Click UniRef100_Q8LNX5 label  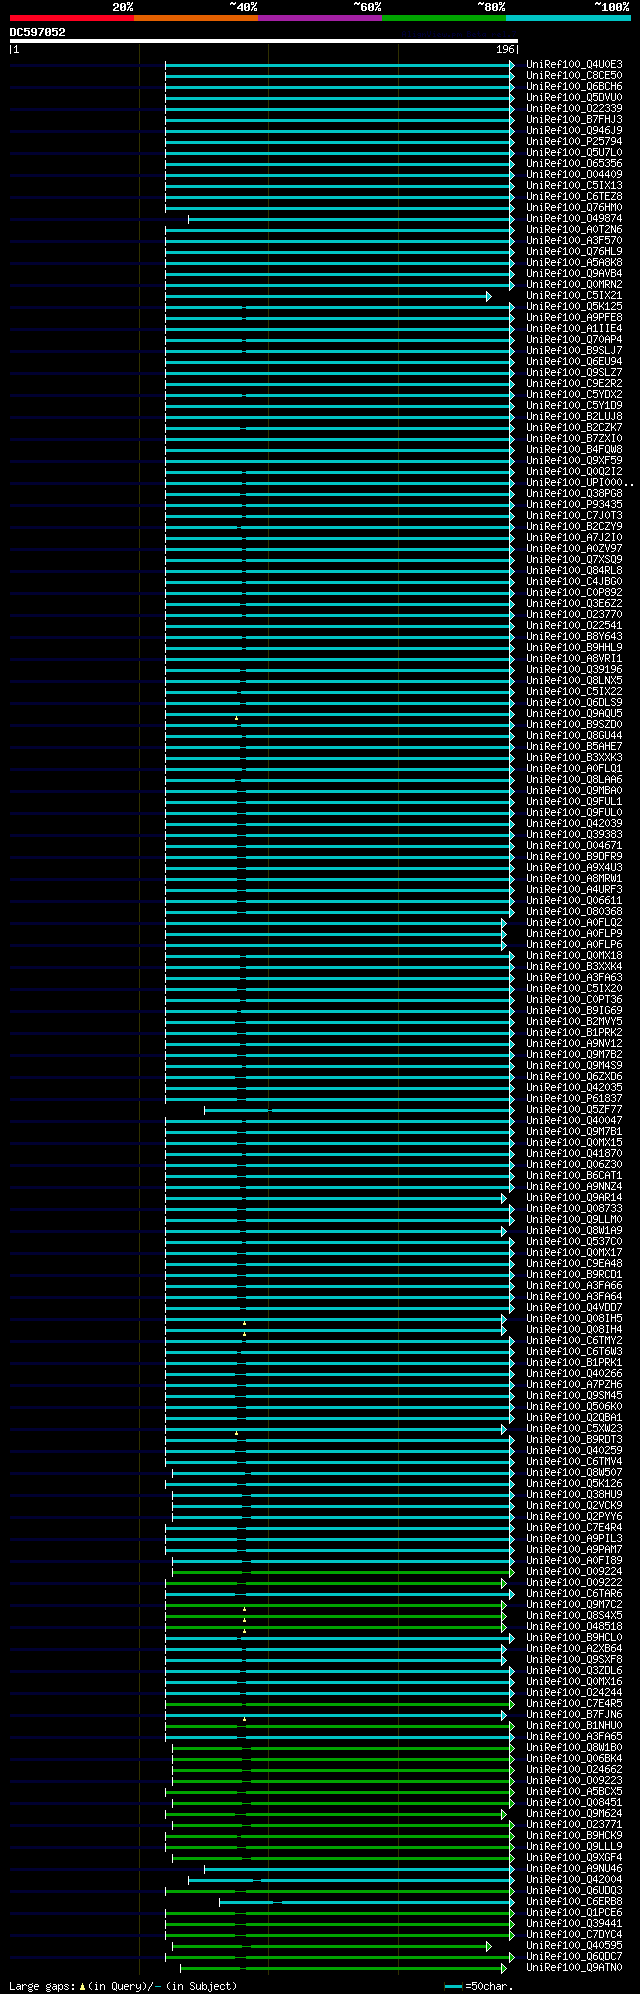click(x=574, y=680)
